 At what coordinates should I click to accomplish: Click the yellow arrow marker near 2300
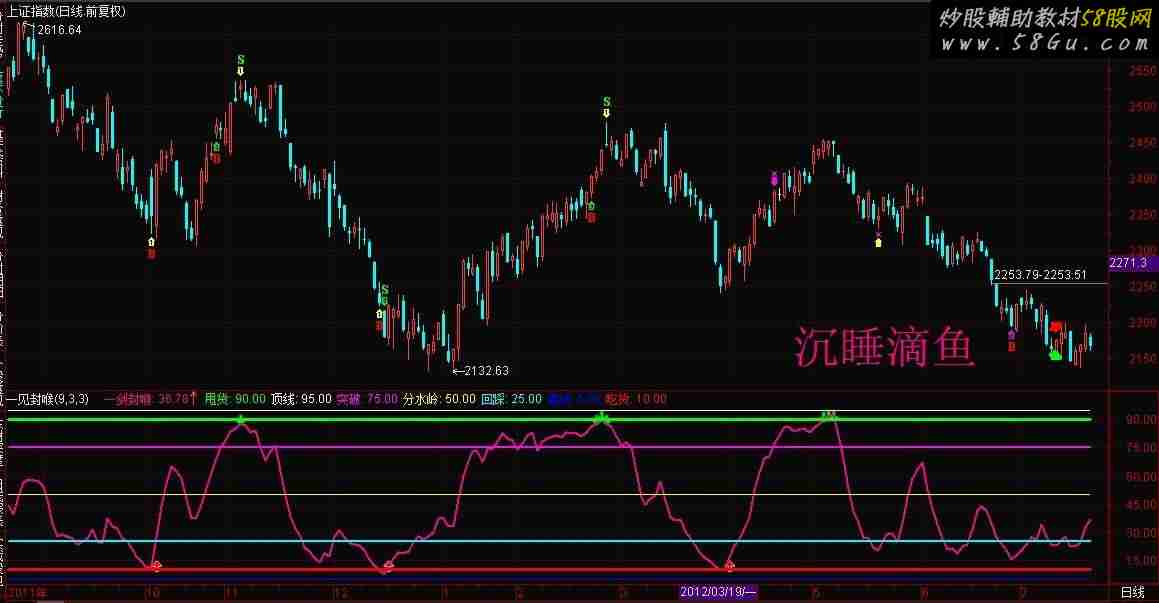click(x=878, y=241)
